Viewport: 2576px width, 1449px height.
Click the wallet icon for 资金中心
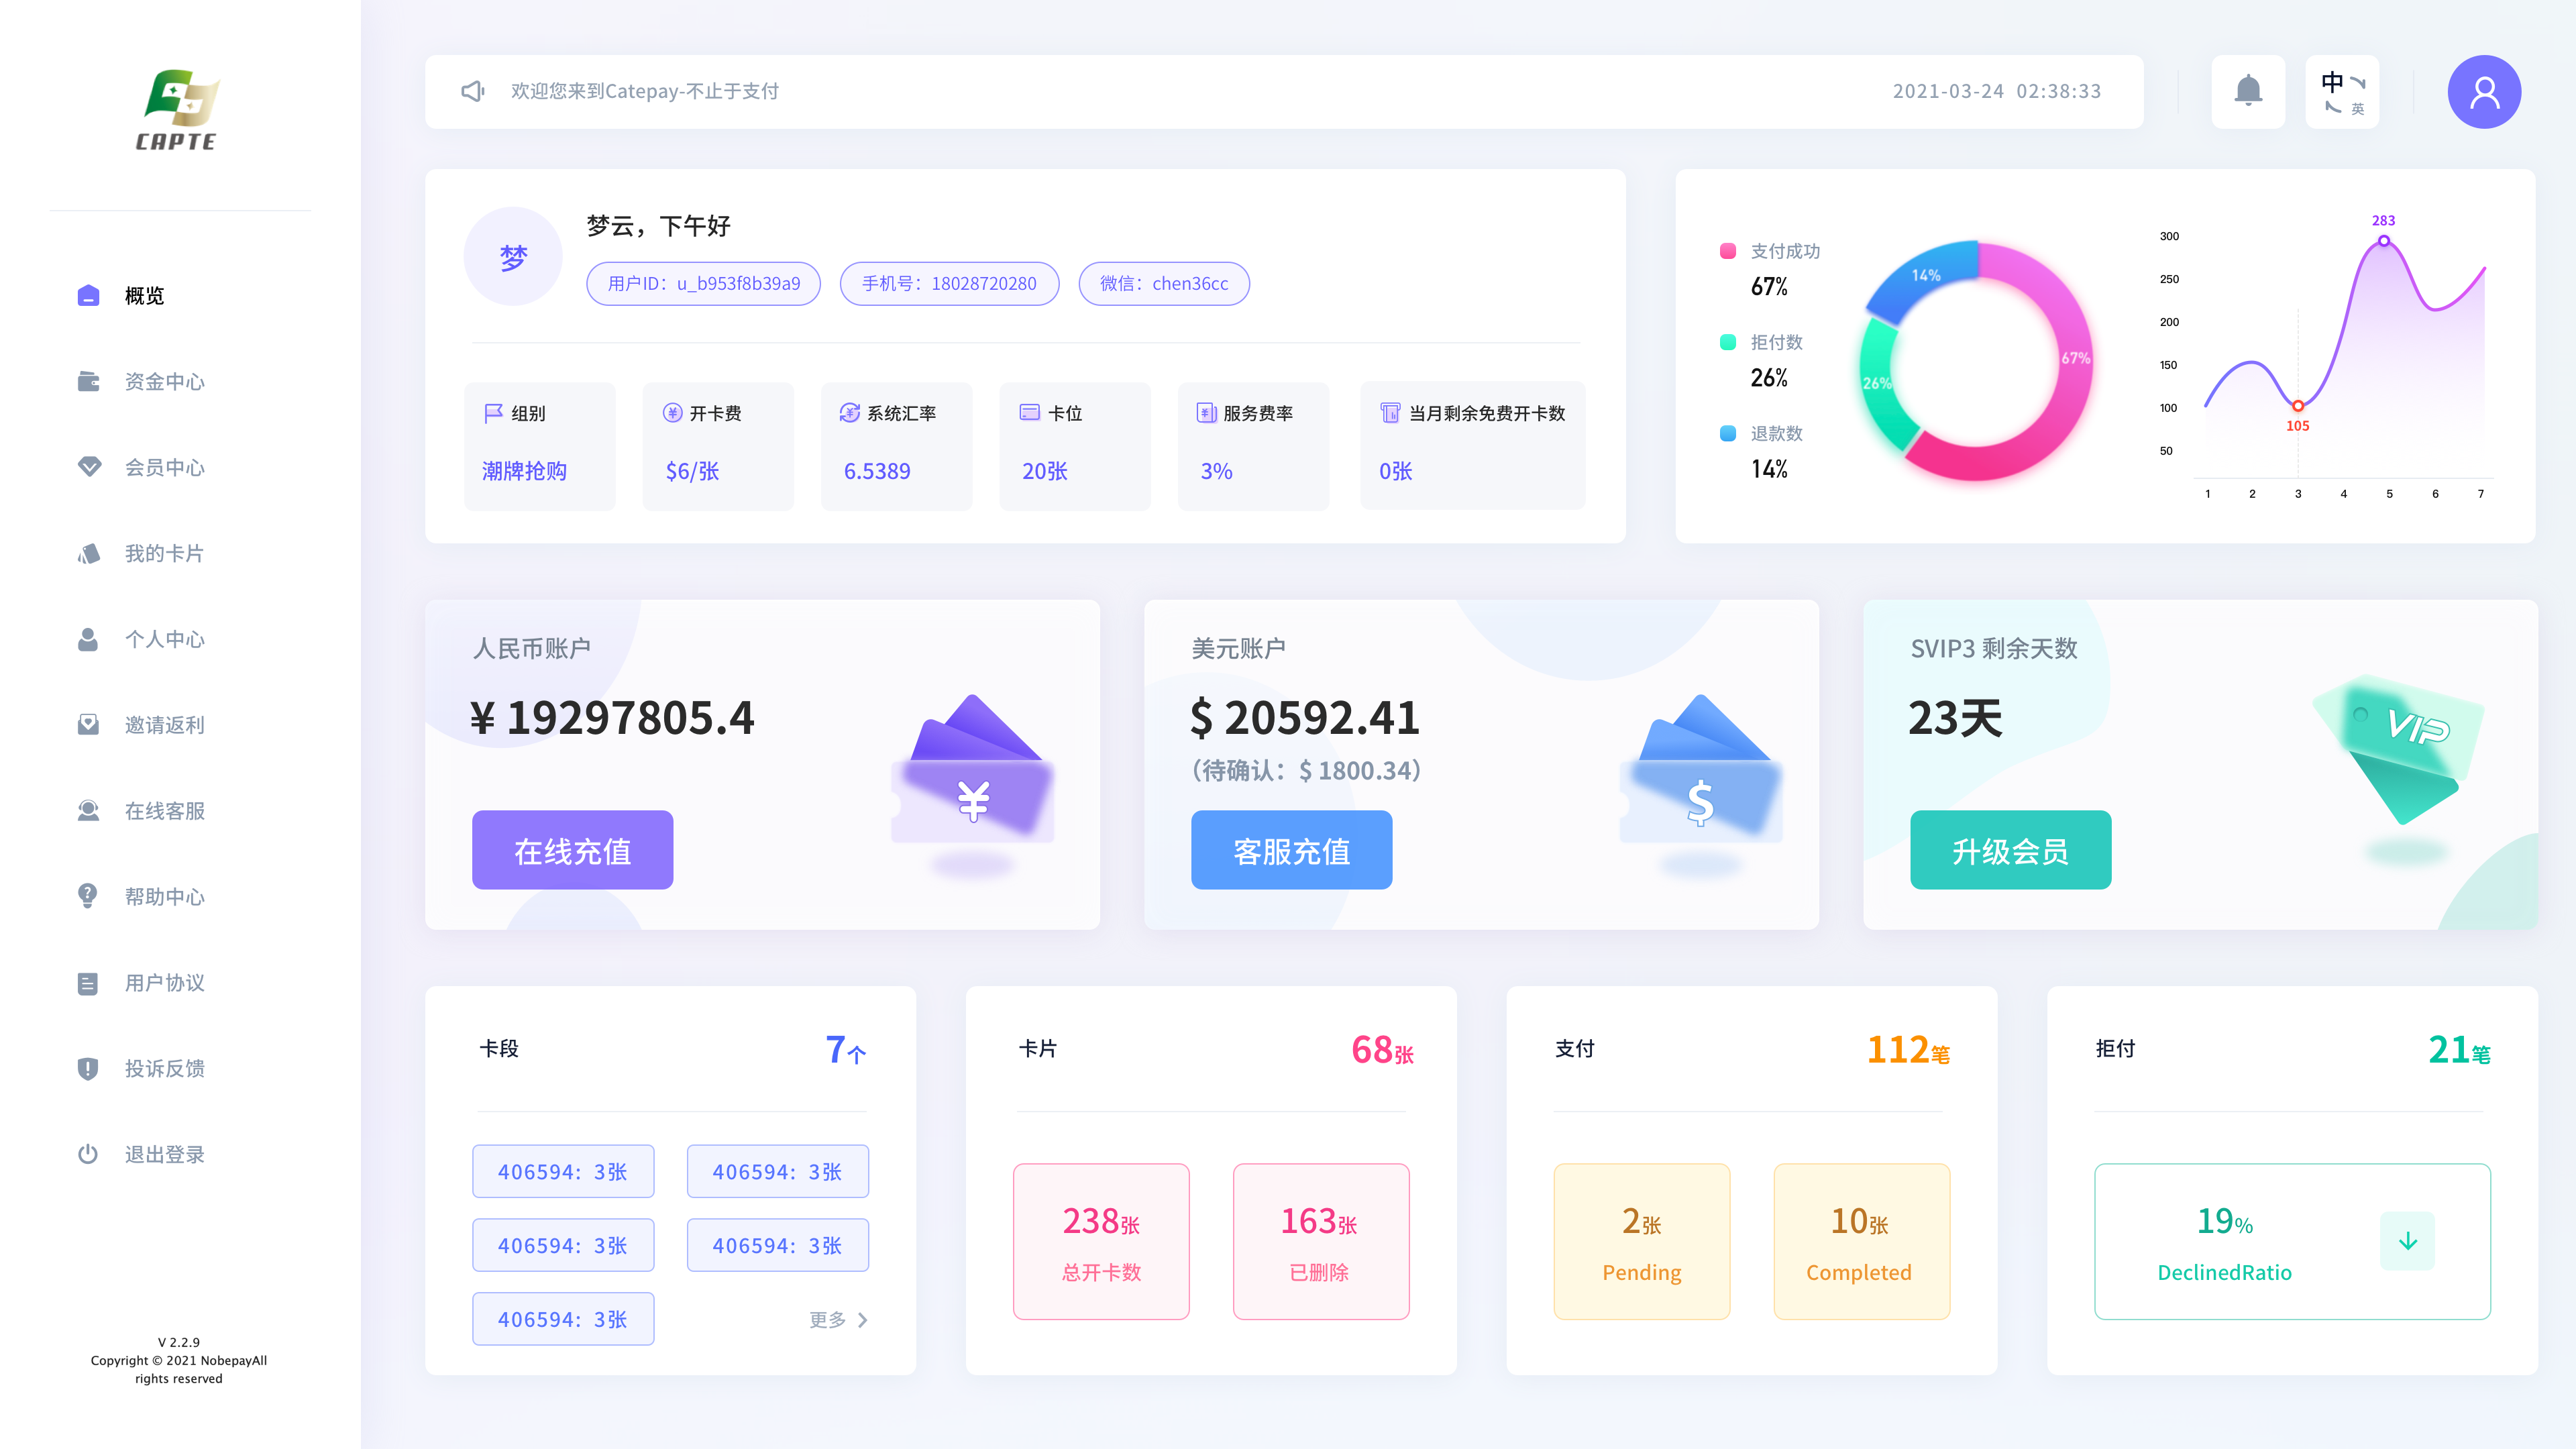coord(88,381)
